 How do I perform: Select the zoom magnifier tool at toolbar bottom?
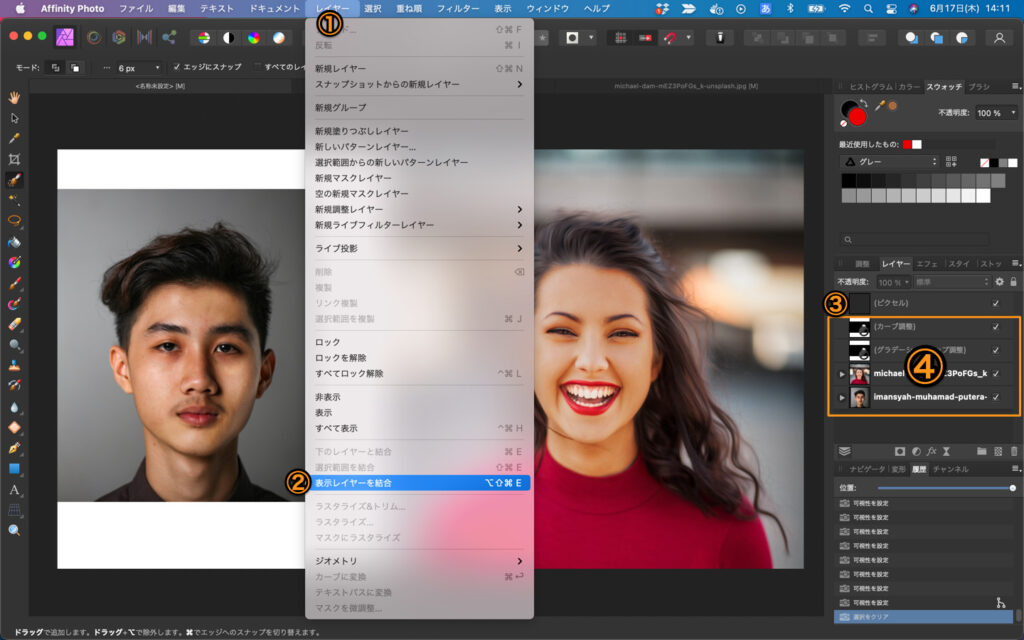point(15,530)
